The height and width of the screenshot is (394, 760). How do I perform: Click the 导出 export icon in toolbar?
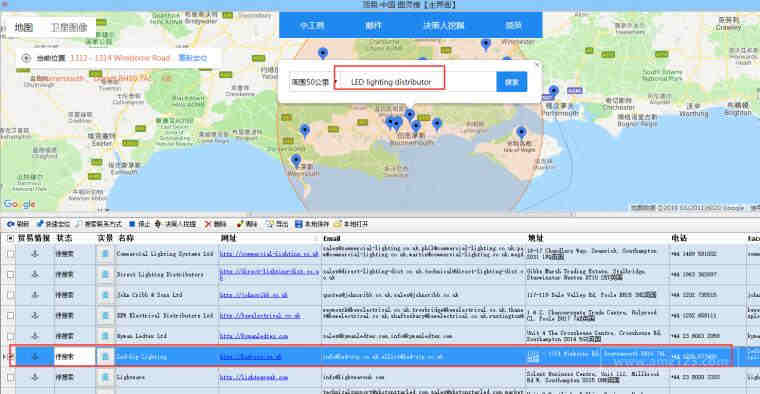(270, 224)
